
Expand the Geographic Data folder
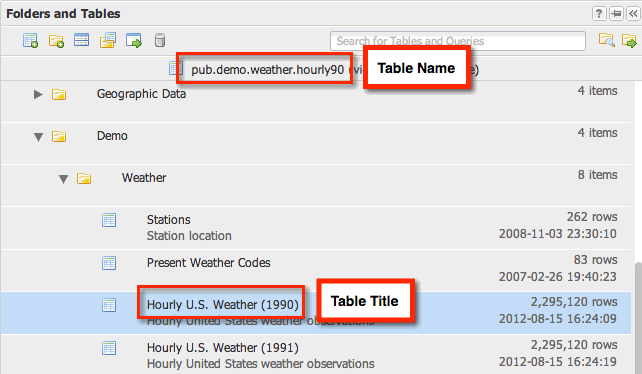click(38, 95)
